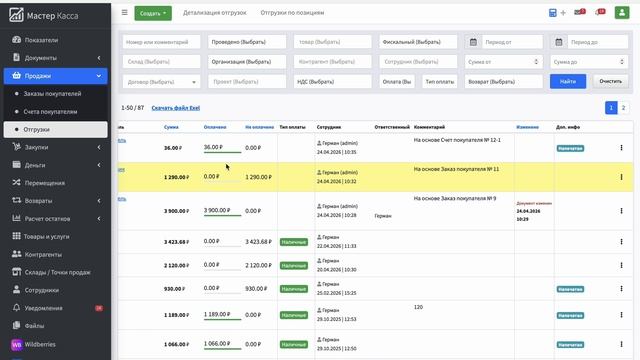Screen dimensions: 640x360
Task: Click the Мастер Касса logo icon
Action: pyautogui.click(x=16, y=15)
